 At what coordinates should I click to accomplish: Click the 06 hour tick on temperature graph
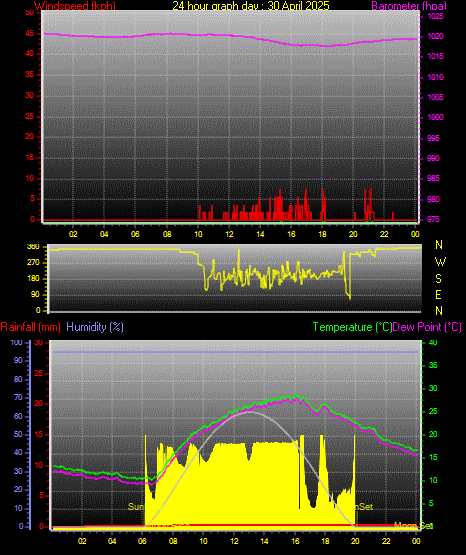142,541
